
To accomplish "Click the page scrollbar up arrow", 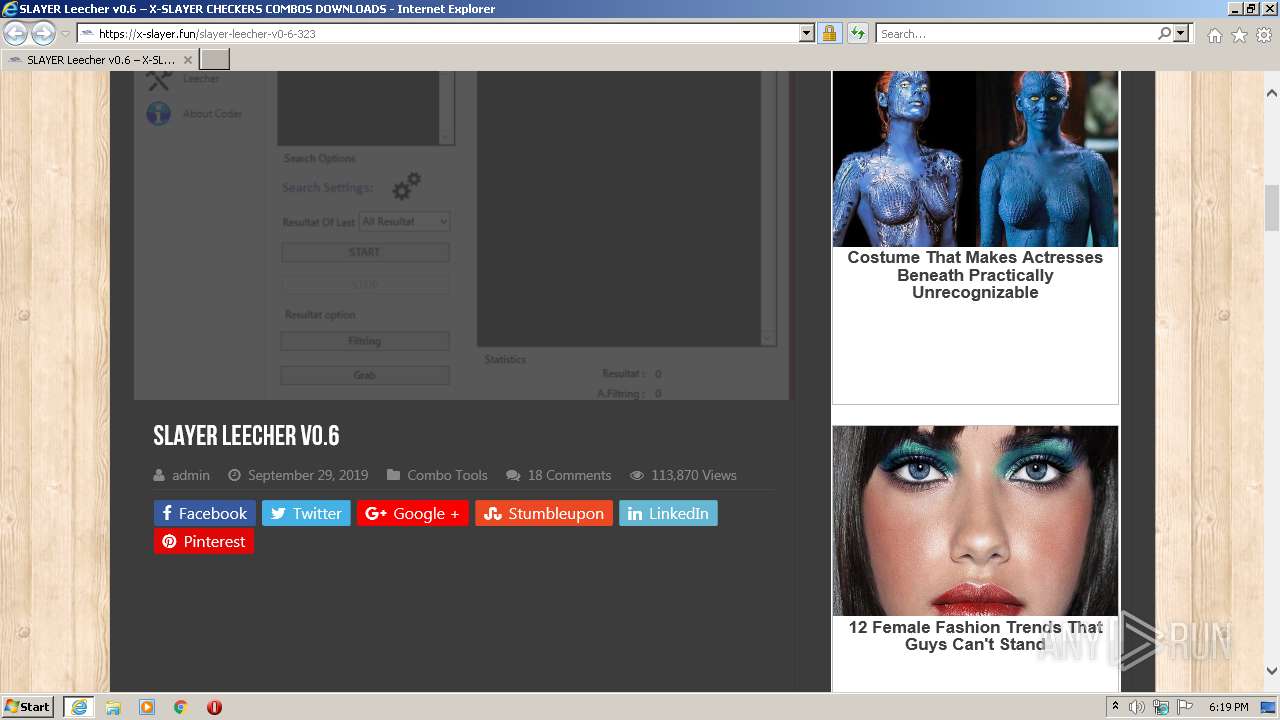I will (x=1272, y=93).
